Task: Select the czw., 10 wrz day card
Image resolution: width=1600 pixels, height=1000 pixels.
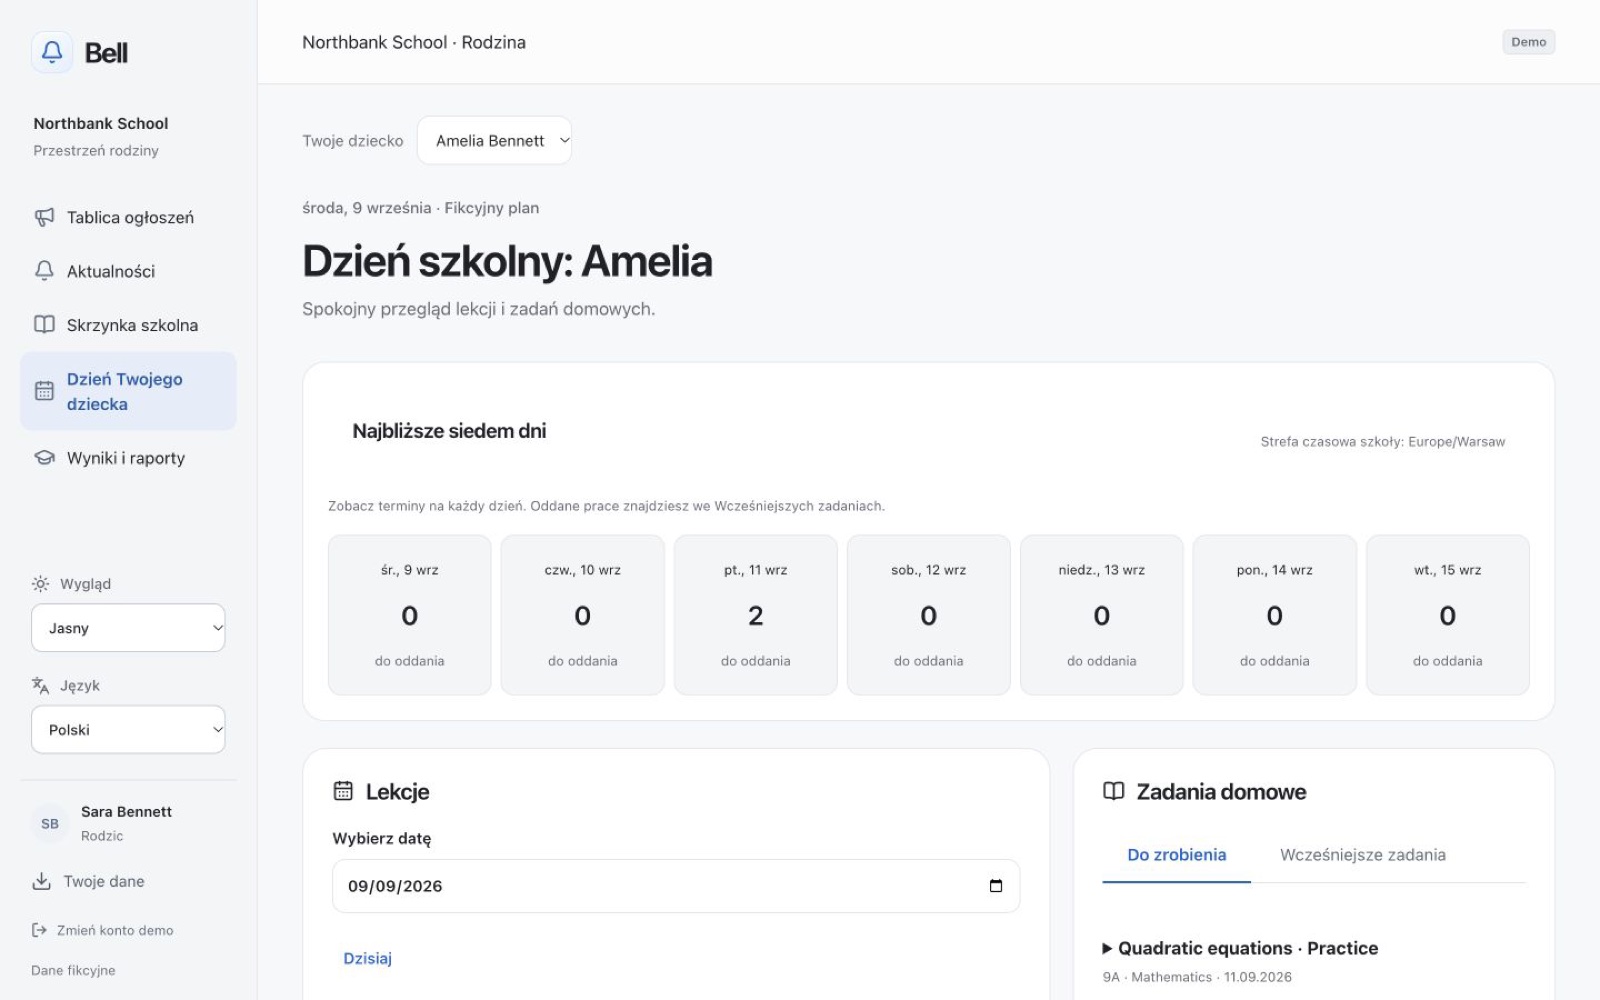Action: (x=583, y=615)
